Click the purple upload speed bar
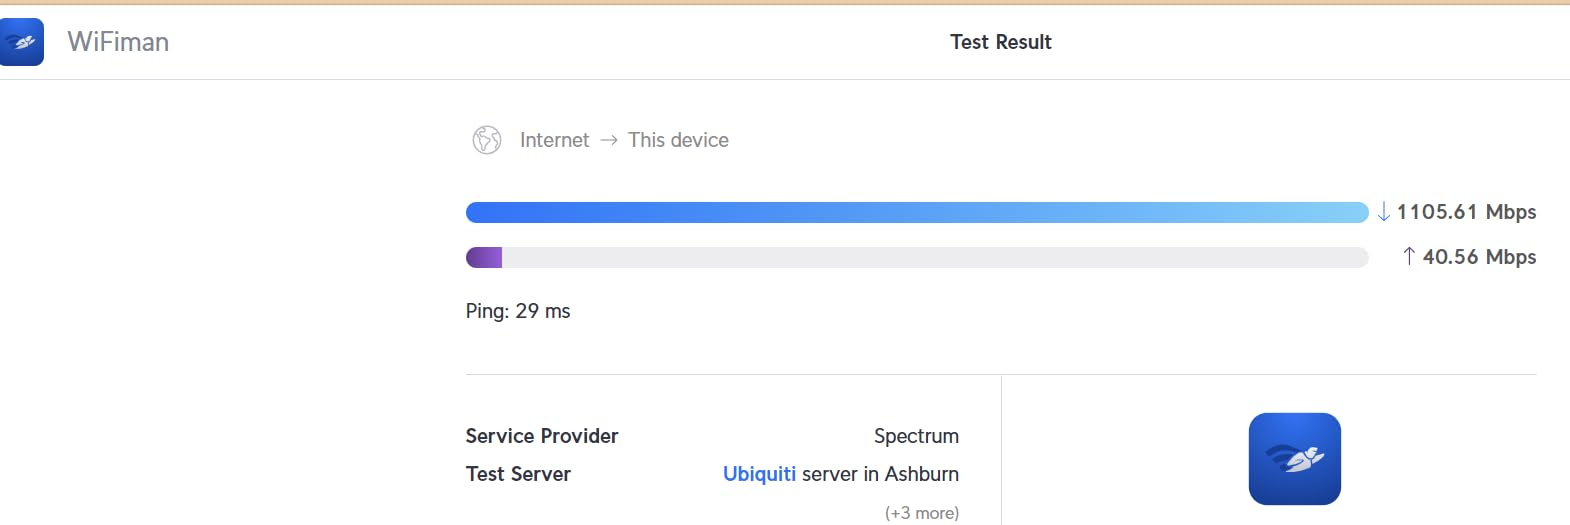Image resolution: width=1570 pixels, height=525 pixels. (x=484, y=258)
